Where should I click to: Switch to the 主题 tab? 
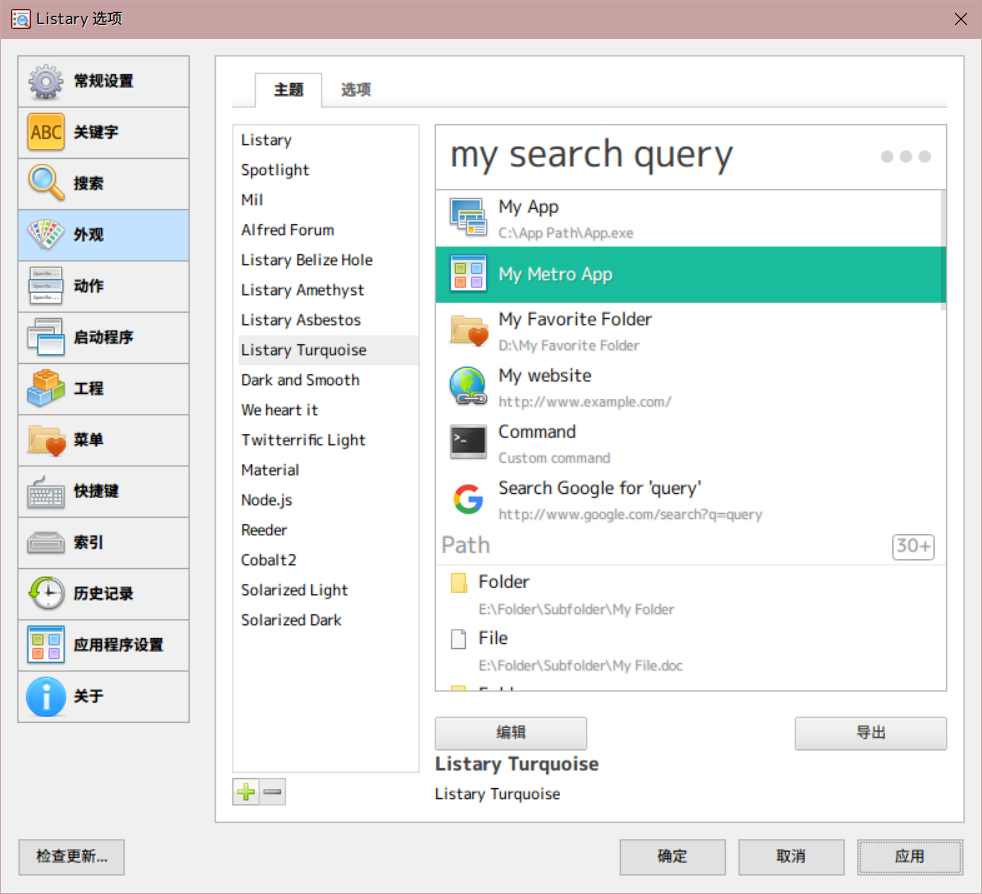coord(288,90)
